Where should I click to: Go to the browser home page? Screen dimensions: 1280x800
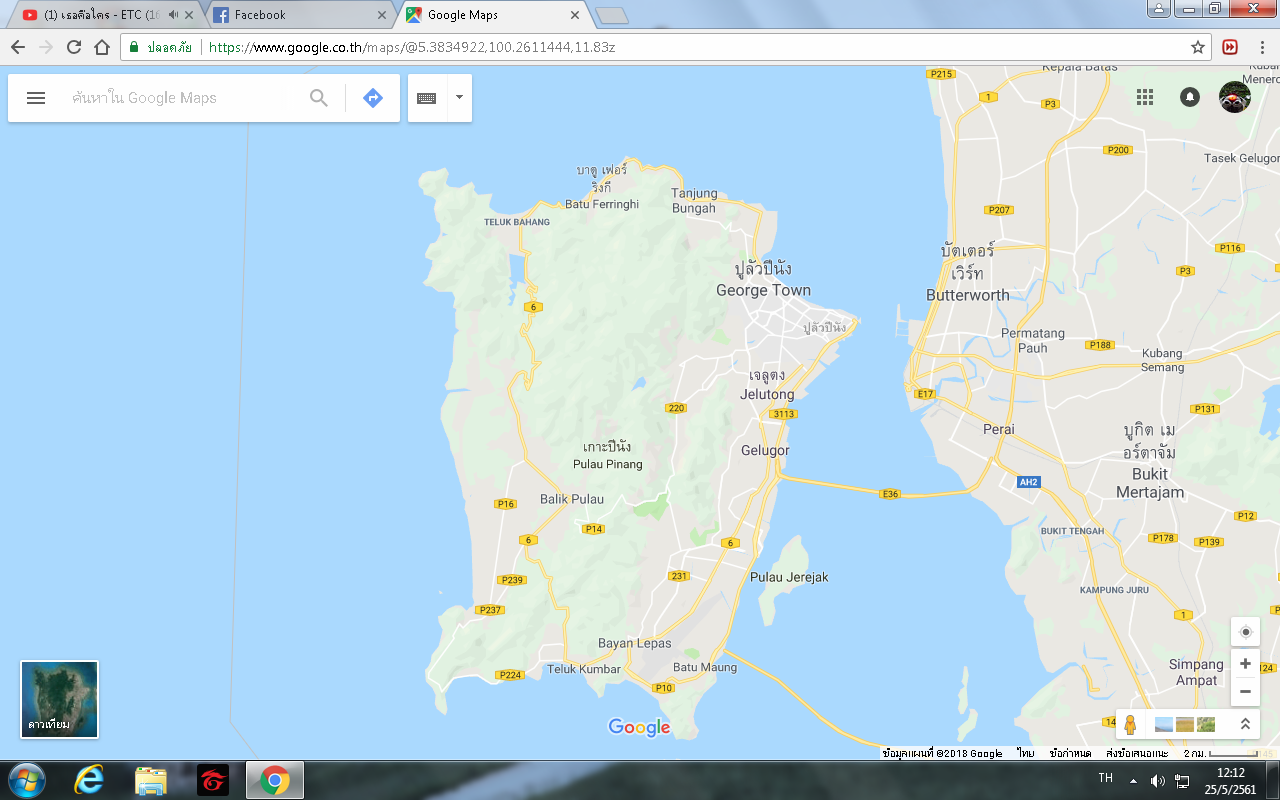pyautogui.click(x=102, y=47)
